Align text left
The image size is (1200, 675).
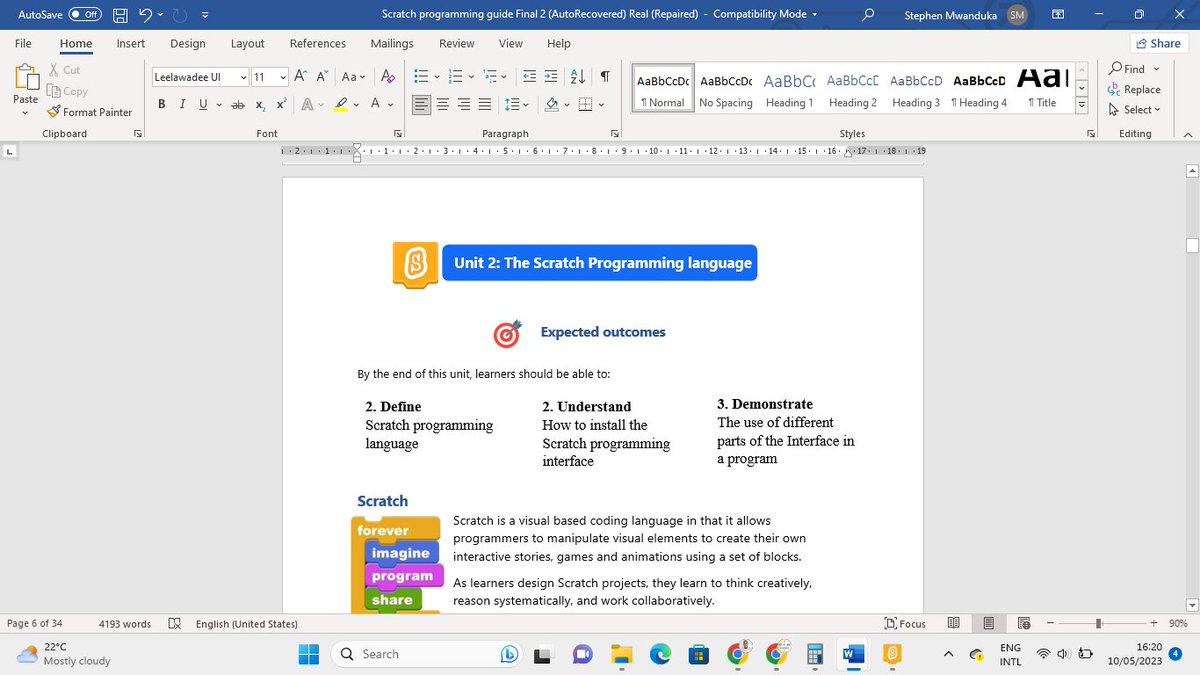[421, 105]
